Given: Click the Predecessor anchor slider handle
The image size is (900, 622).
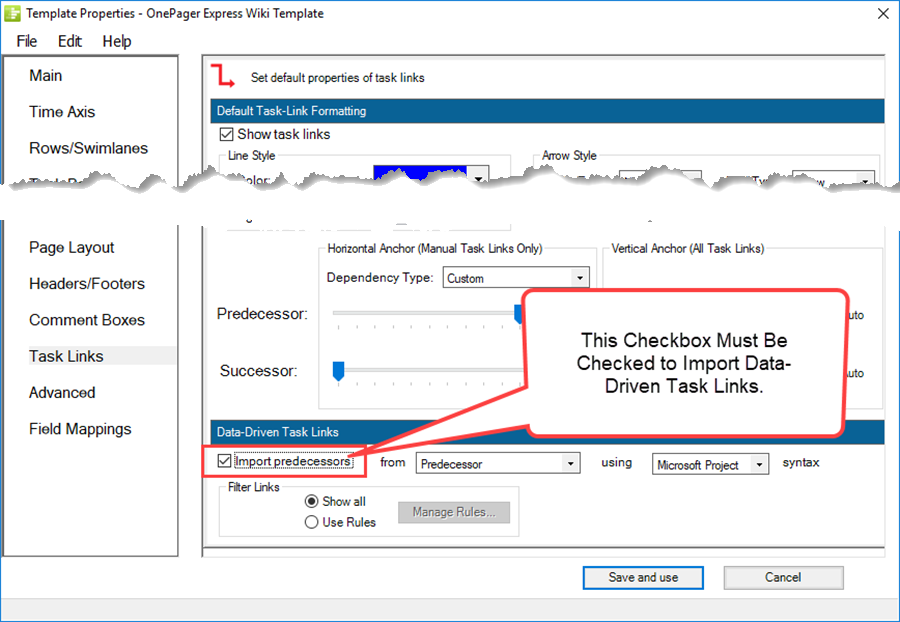Looking at the screenshot, I should [518, 314].
